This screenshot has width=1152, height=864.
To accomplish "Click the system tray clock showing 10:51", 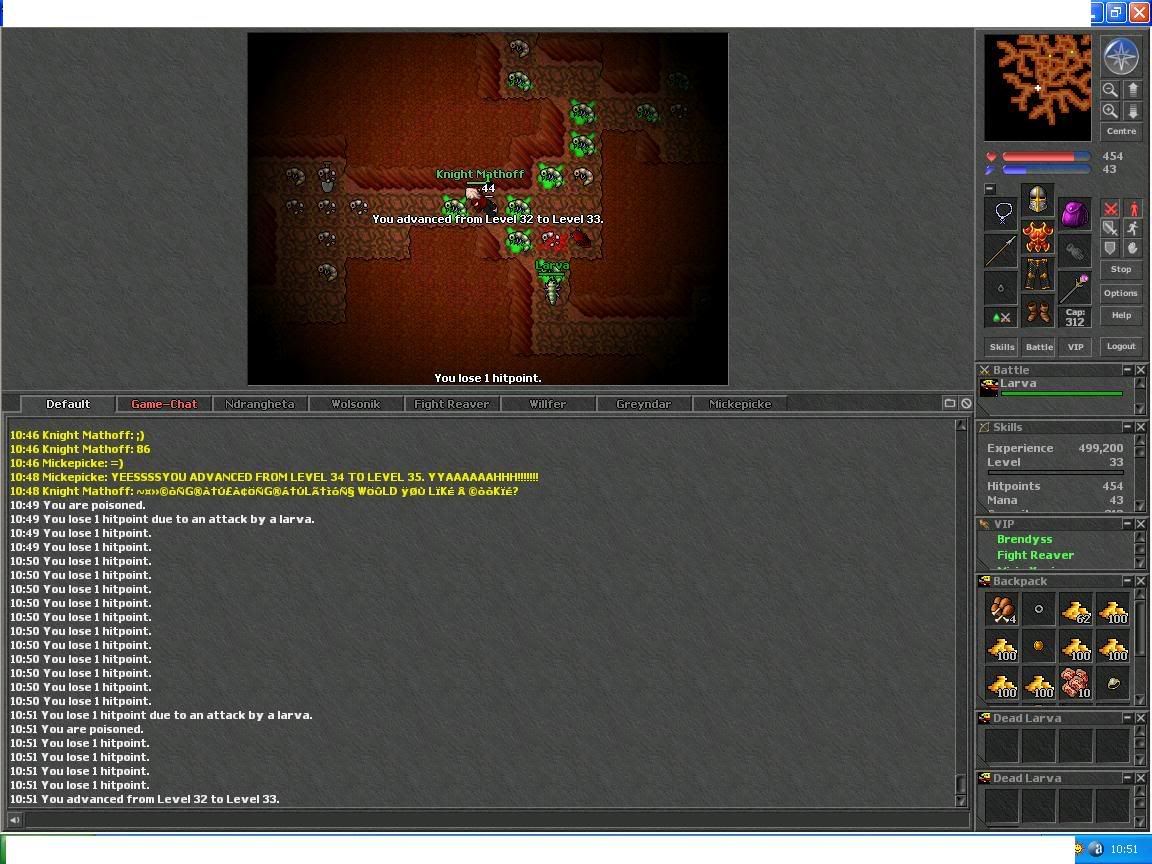I will [1124, 849].
